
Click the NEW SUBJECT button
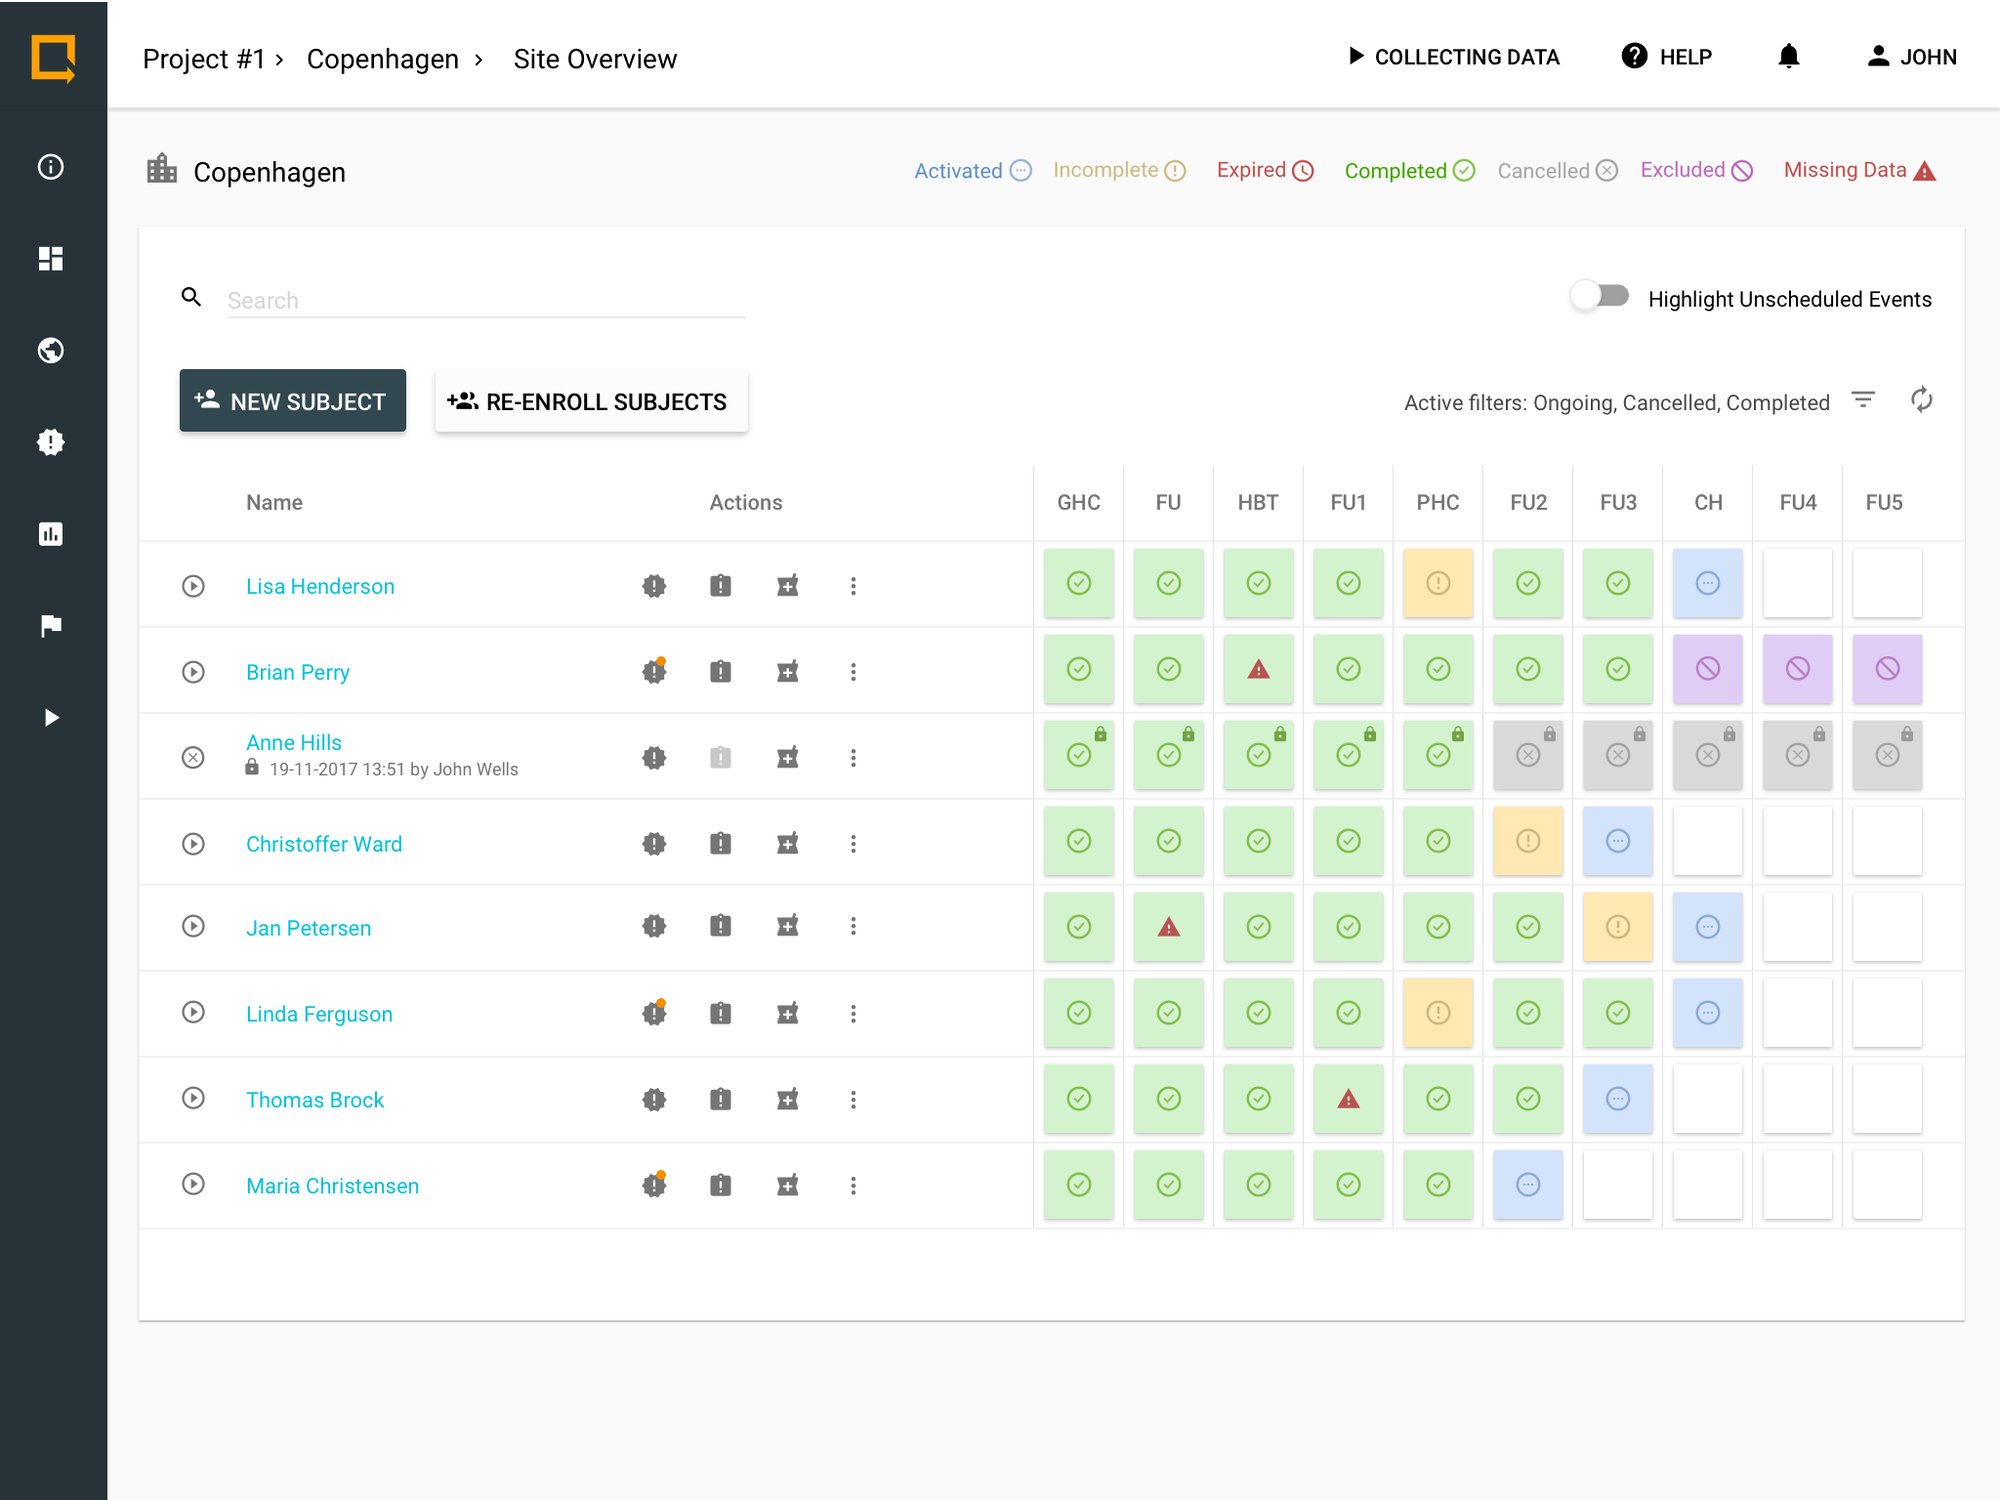click(x=292, y=401)
